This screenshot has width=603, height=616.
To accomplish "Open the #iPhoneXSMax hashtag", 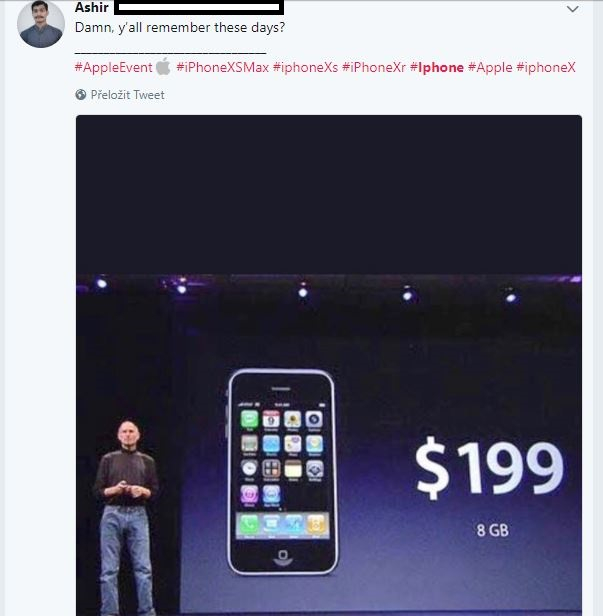I will pos(222,67).
